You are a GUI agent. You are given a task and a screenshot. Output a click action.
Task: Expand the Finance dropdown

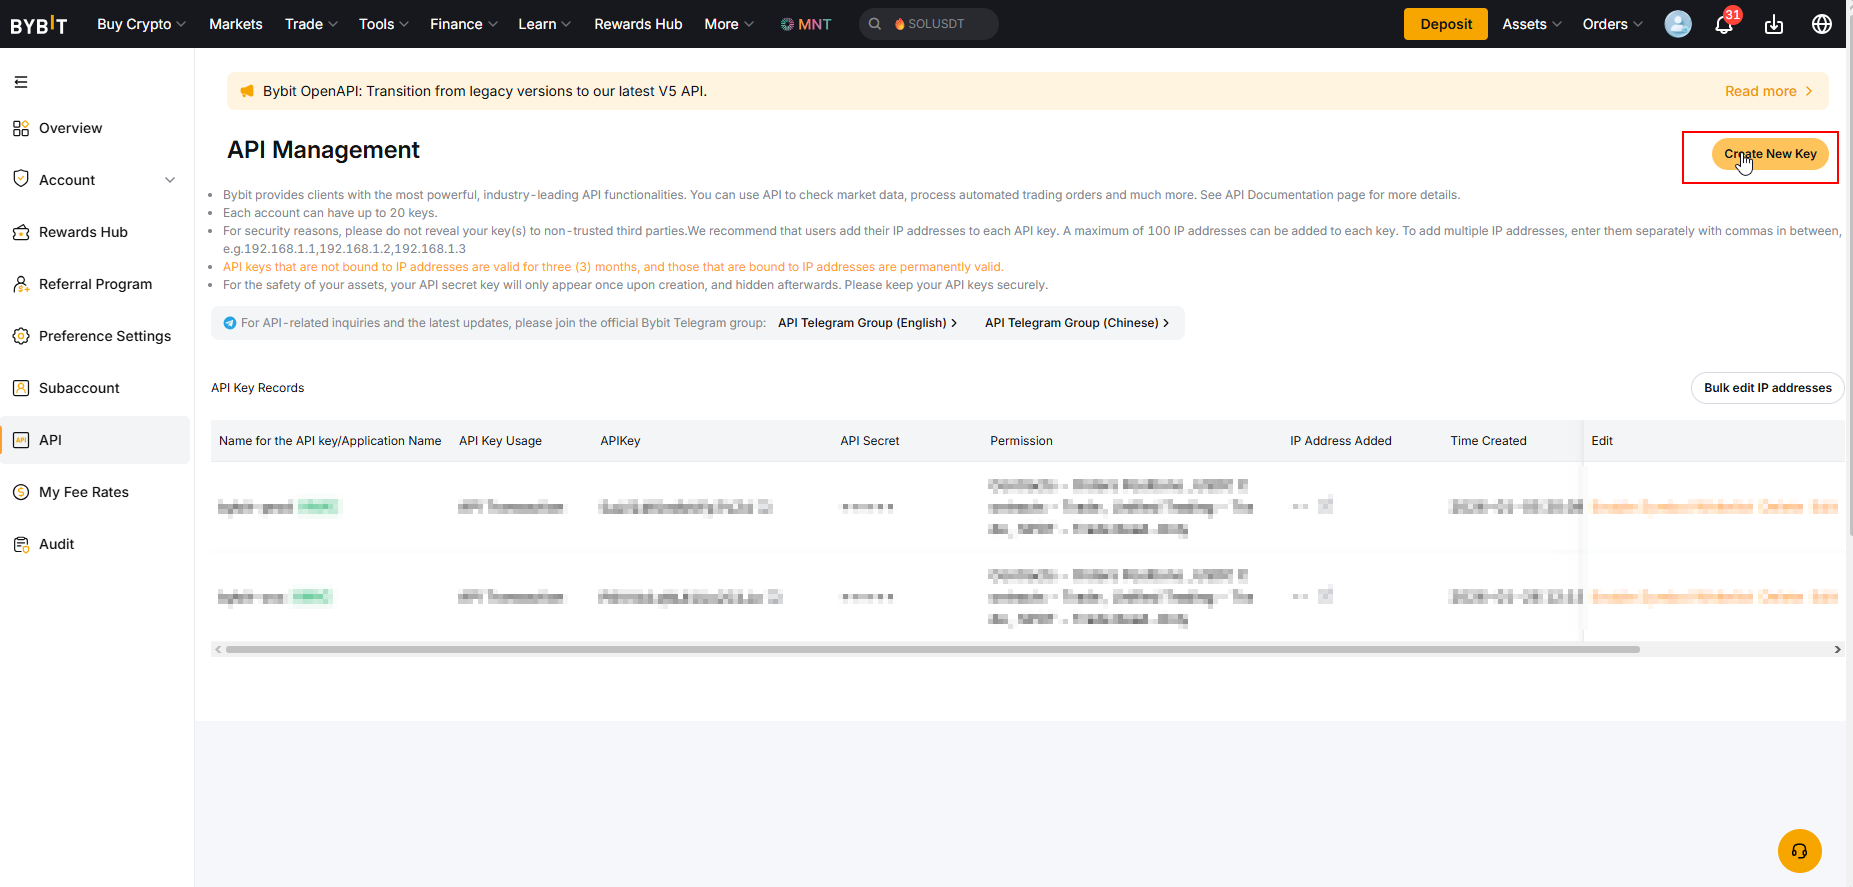[463, 24]
